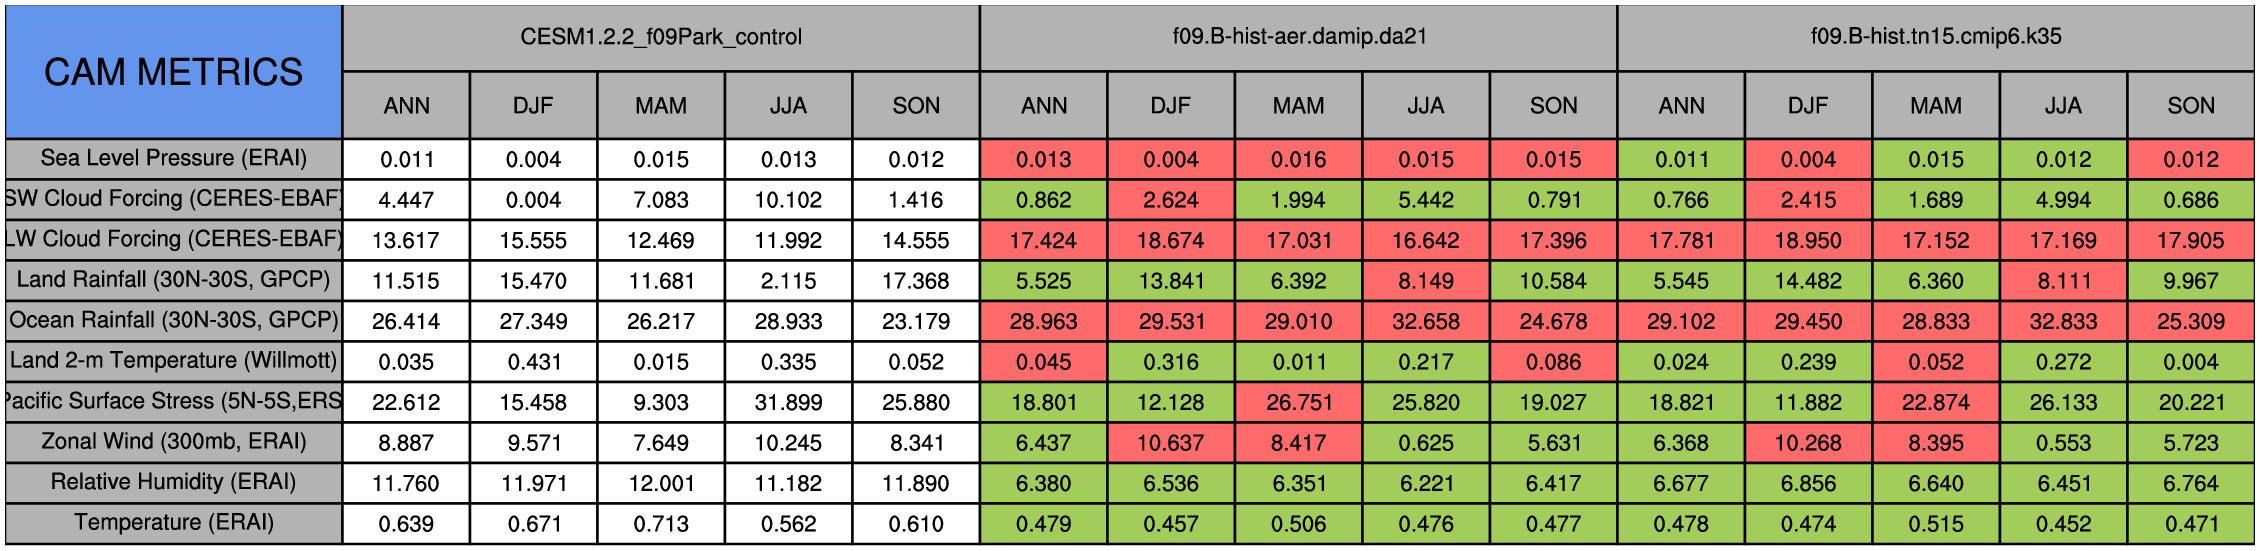Select the CESM1.2.2_f09Park_control column group header
This screenshot has width=2260, height=551.
pos(661,37)
